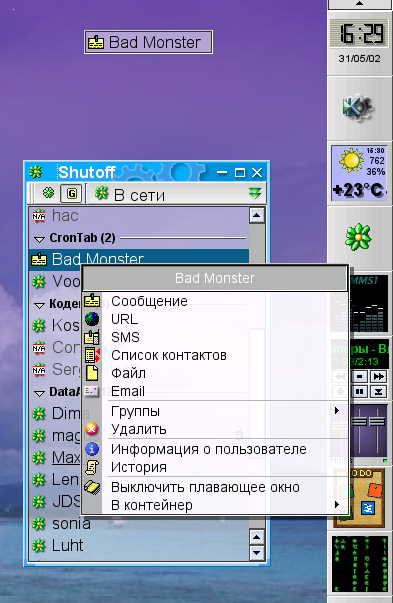Open the blue info icon for user information
Viewport: 393px width, 603px height.
tap(92, 449)
